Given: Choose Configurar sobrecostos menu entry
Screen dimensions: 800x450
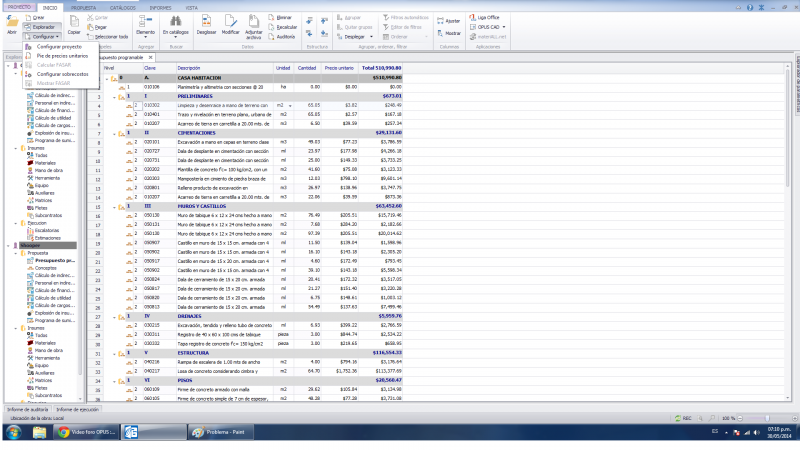Looking at the screenshot, I should [61, 74].
